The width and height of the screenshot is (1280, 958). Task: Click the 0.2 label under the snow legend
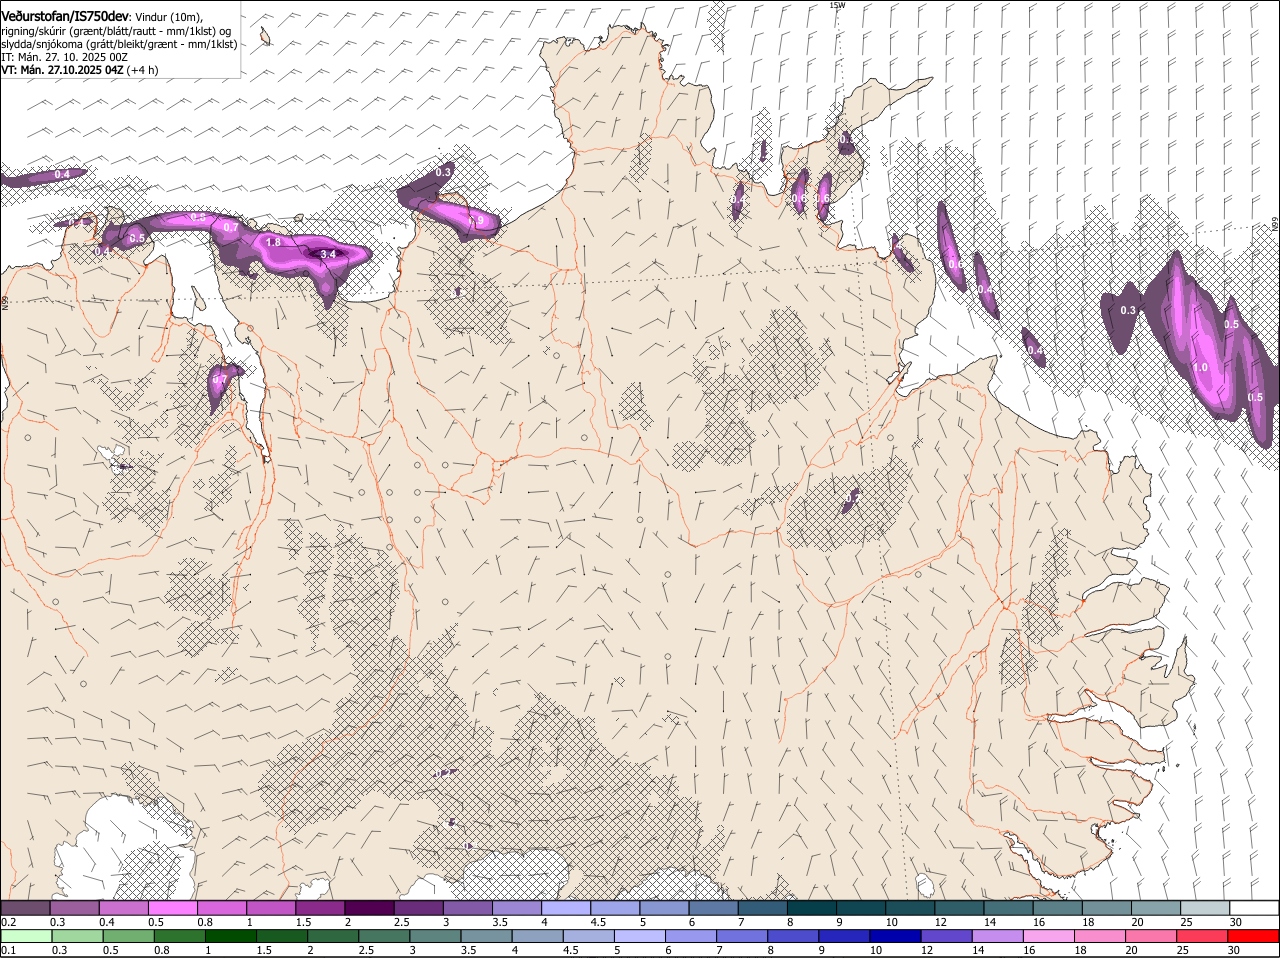[x=8, y=921]
